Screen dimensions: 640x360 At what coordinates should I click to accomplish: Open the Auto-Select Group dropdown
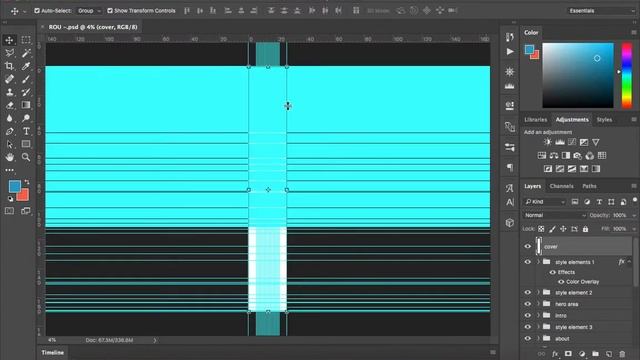point(89,11)
